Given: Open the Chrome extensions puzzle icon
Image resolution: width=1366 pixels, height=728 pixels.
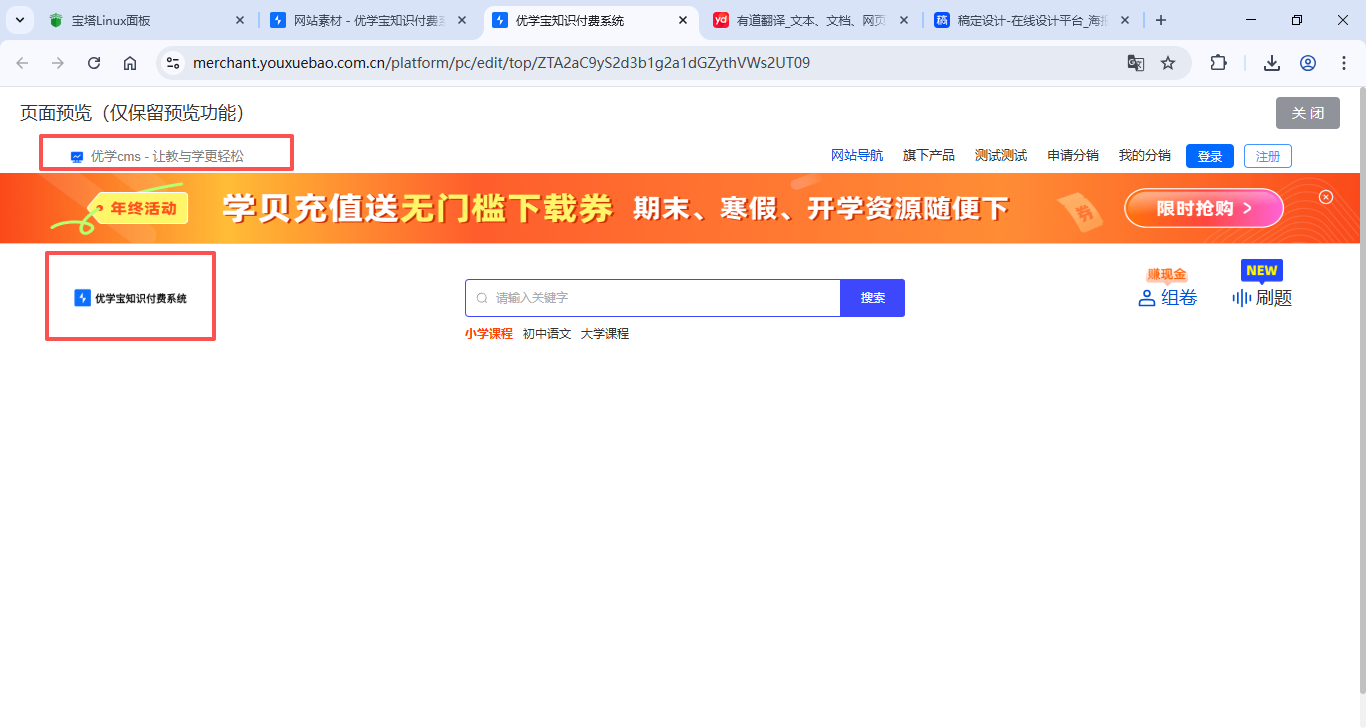Looking at the screenshot, I should pos(1218,63).
